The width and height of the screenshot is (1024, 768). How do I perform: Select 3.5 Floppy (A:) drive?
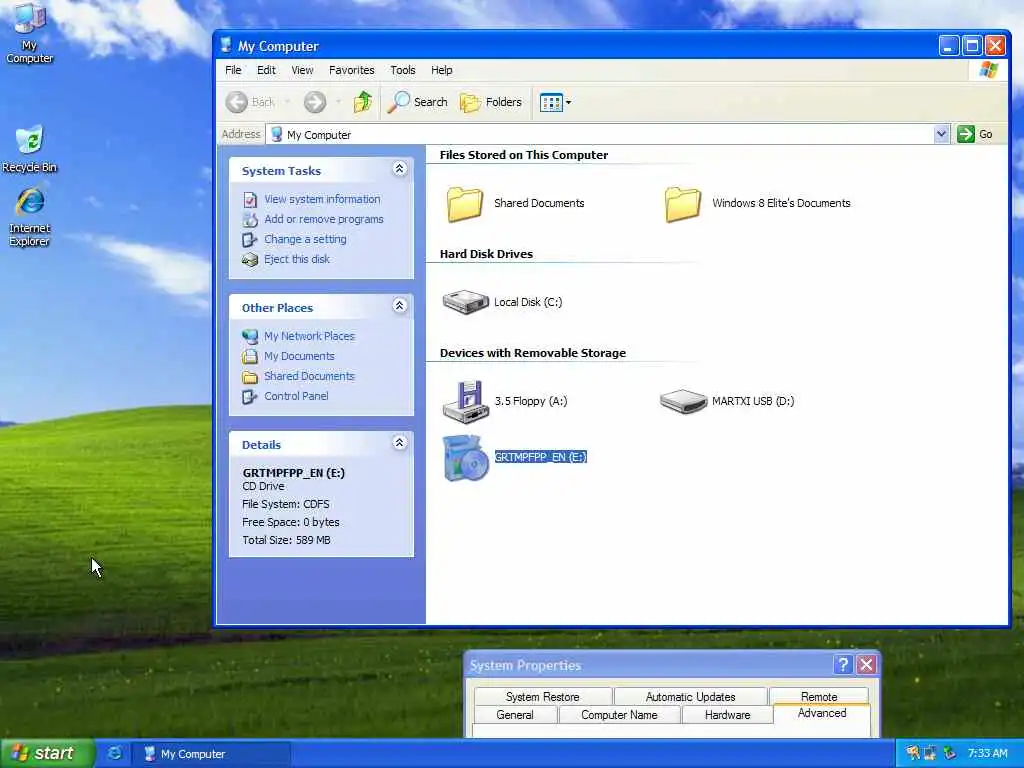tap(505, 401)
